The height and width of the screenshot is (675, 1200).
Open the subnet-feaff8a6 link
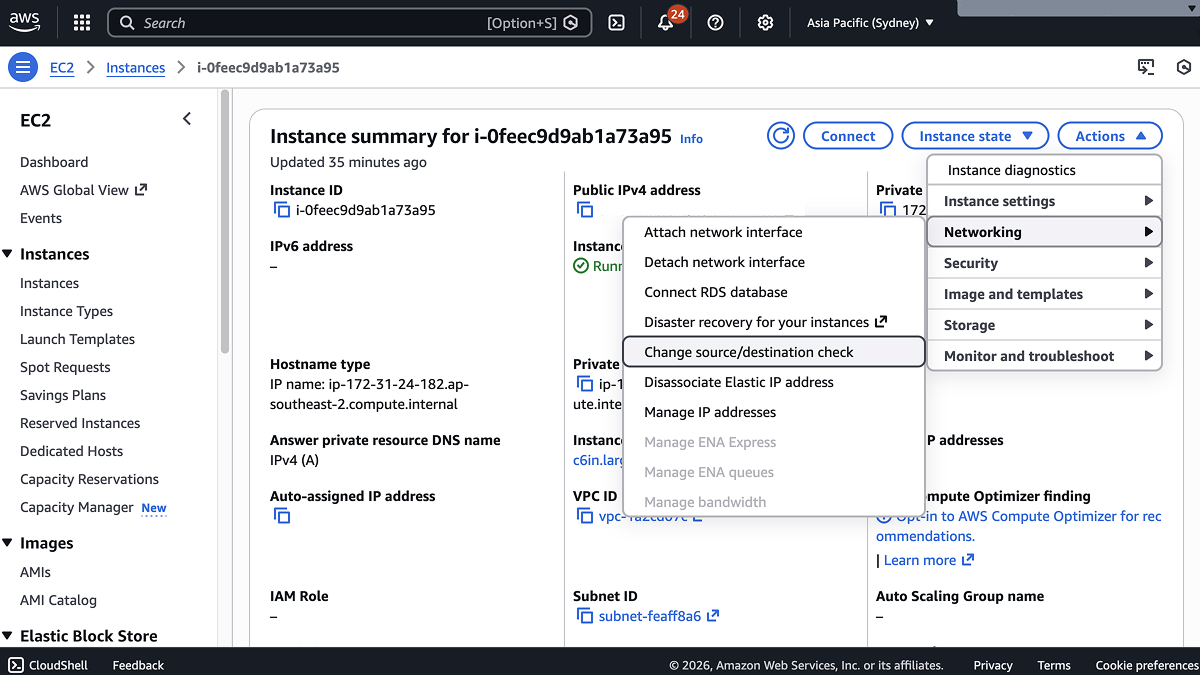pos(648,615)
